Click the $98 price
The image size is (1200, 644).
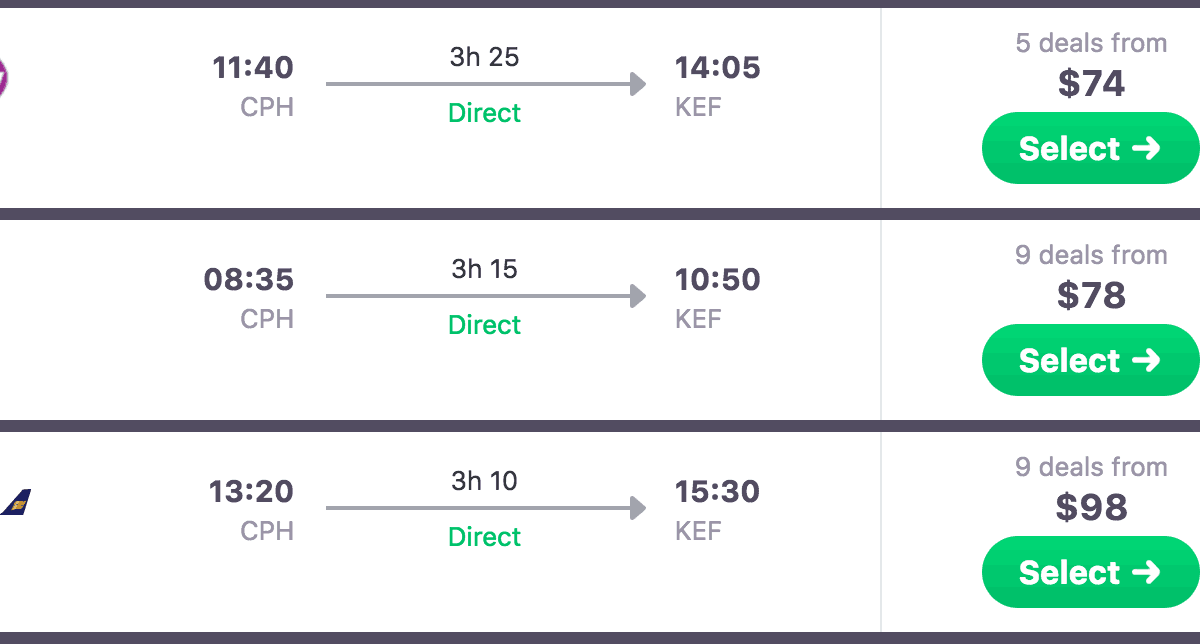coord(1091,507)
